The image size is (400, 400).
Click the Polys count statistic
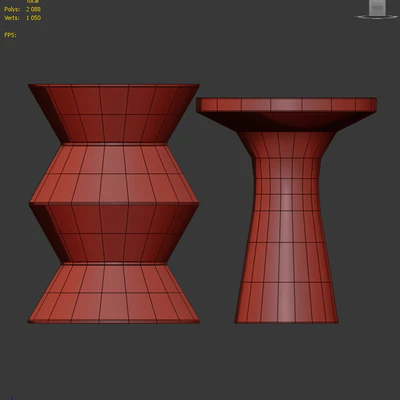22,9
